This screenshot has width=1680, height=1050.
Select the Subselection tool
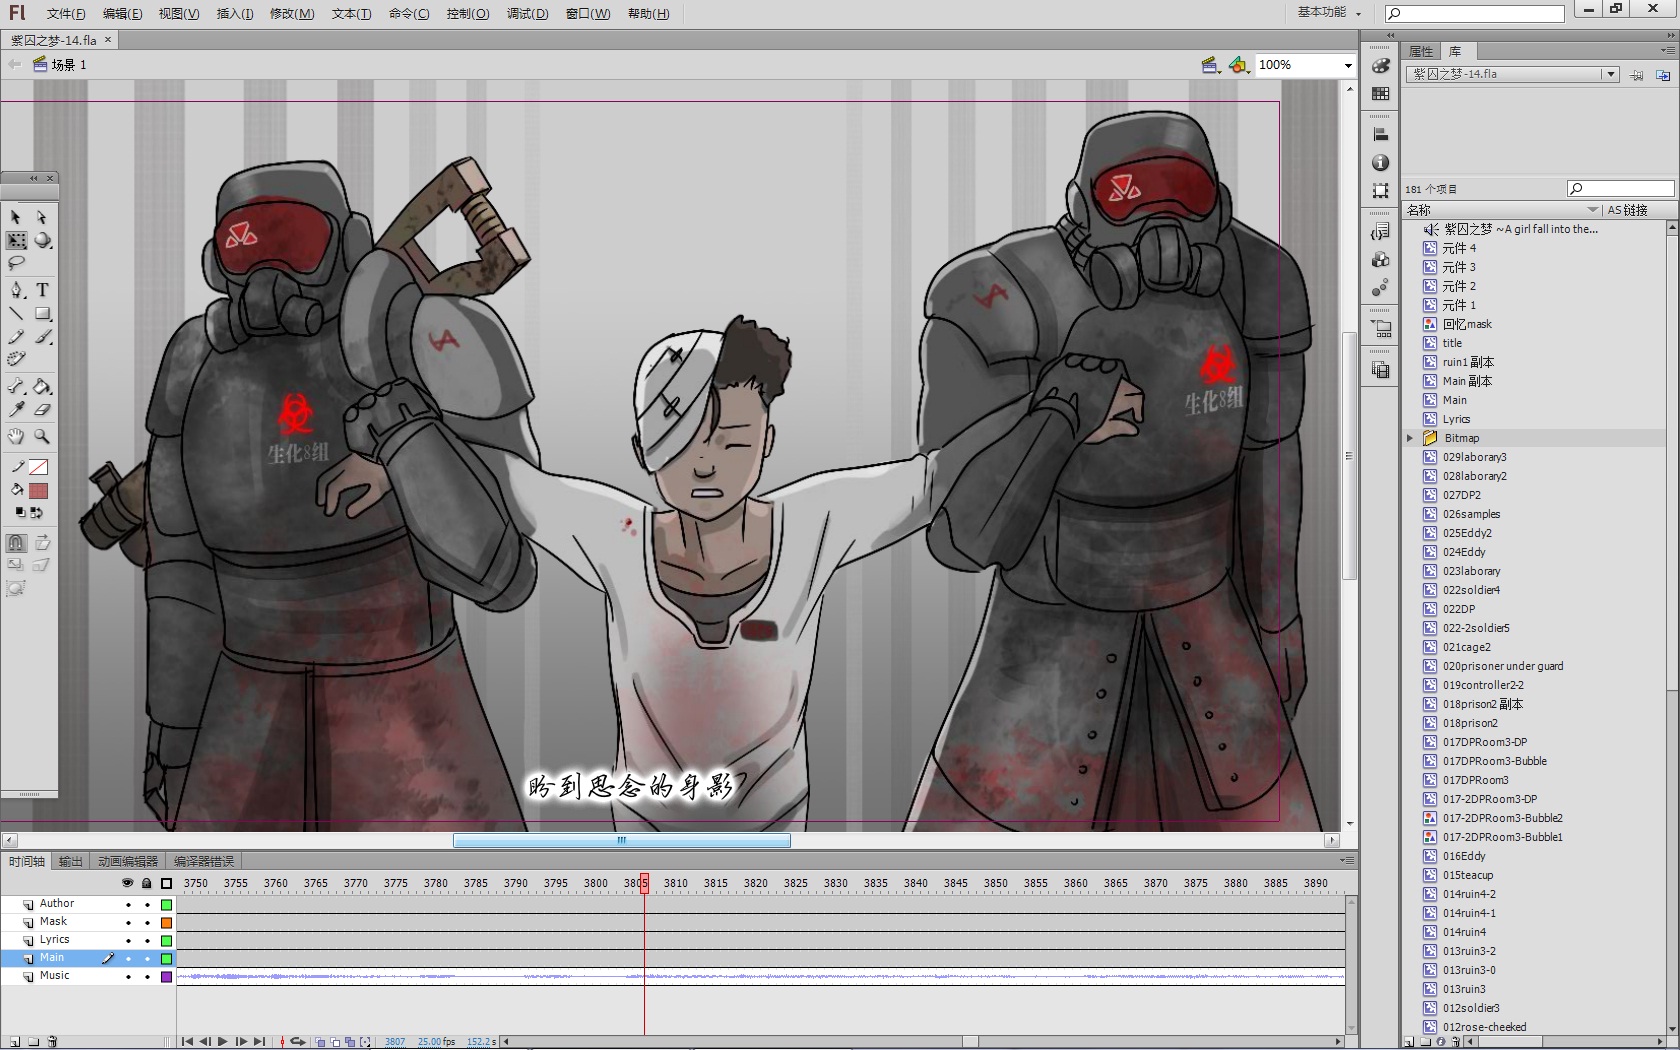[42, 217]
